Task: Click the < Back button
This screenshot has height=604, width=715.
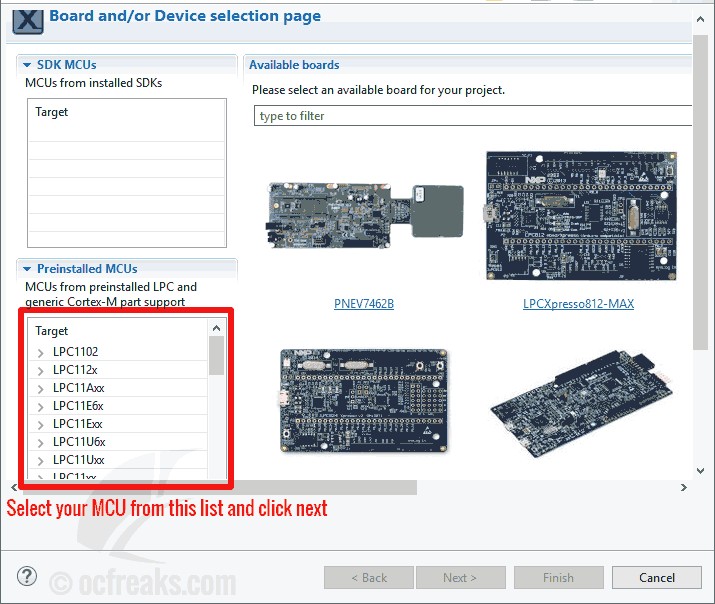Action: [x=369, y=578]
